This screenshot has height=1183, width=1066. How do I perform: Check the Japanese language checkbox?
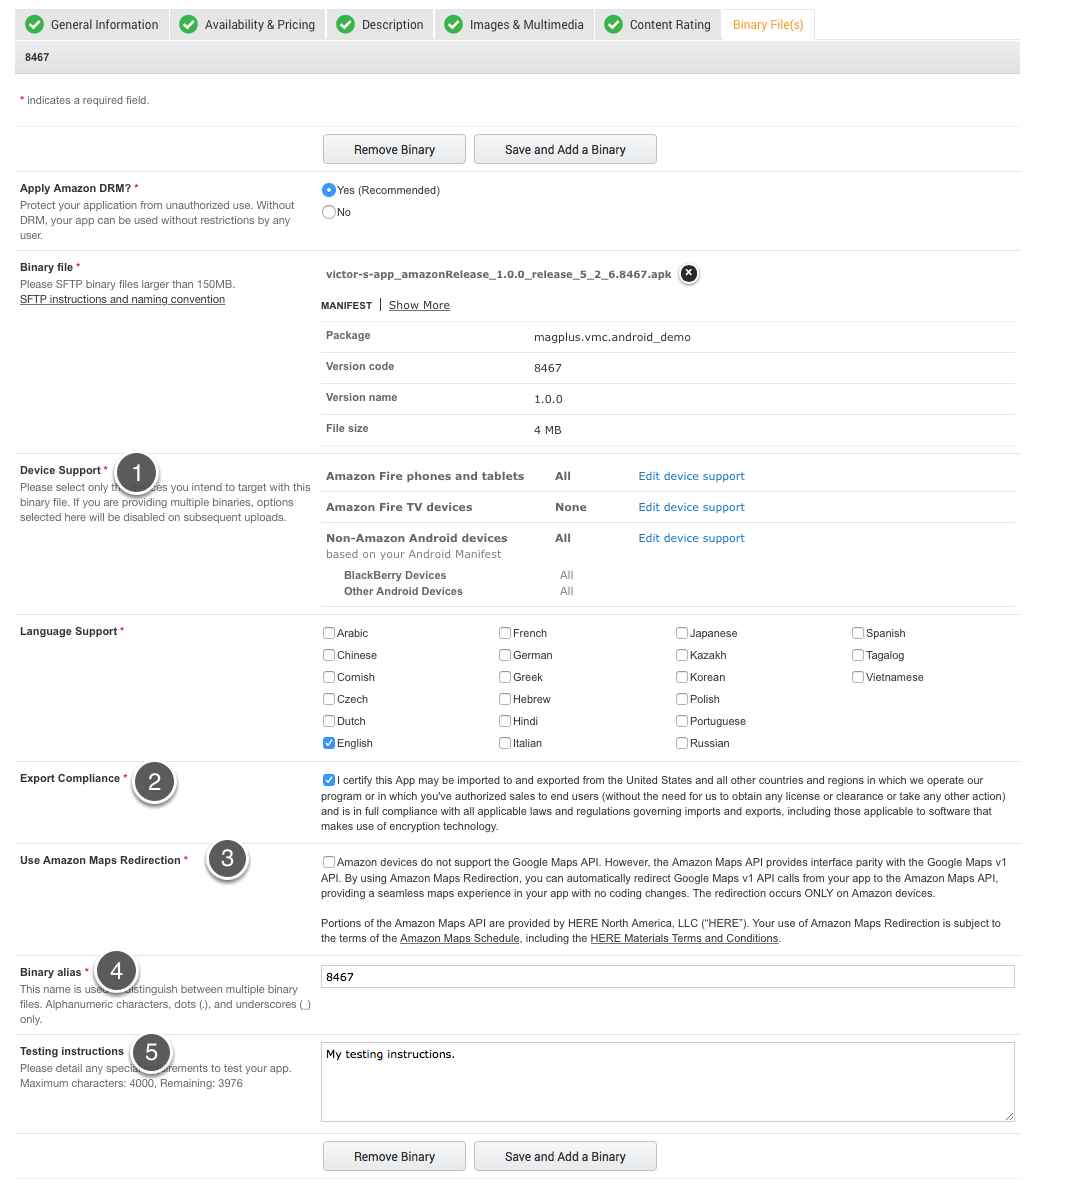click(682, 633)
